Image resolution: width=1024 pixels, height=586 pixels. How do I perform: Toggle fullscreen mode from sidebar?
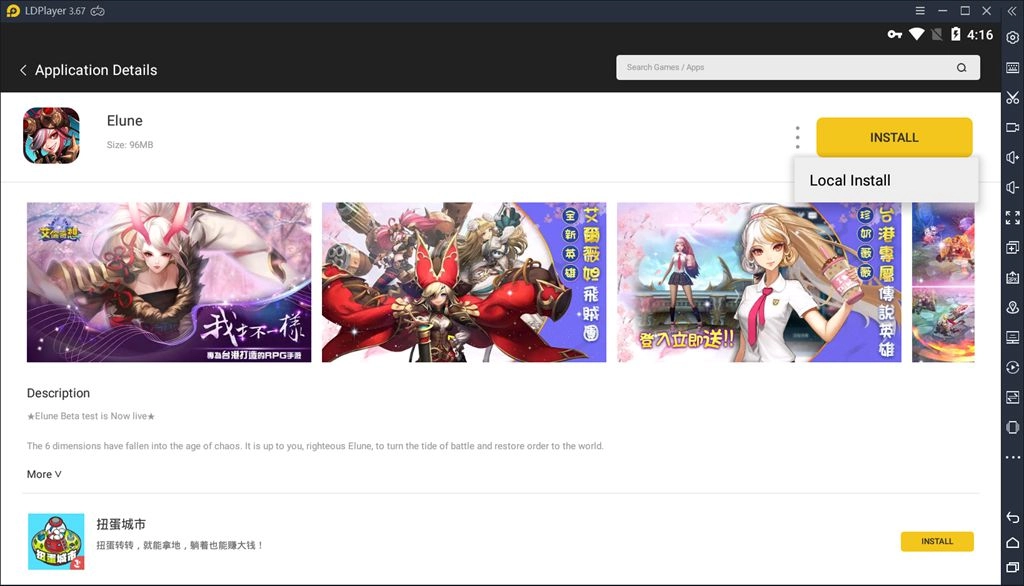tap(1012, 217)
